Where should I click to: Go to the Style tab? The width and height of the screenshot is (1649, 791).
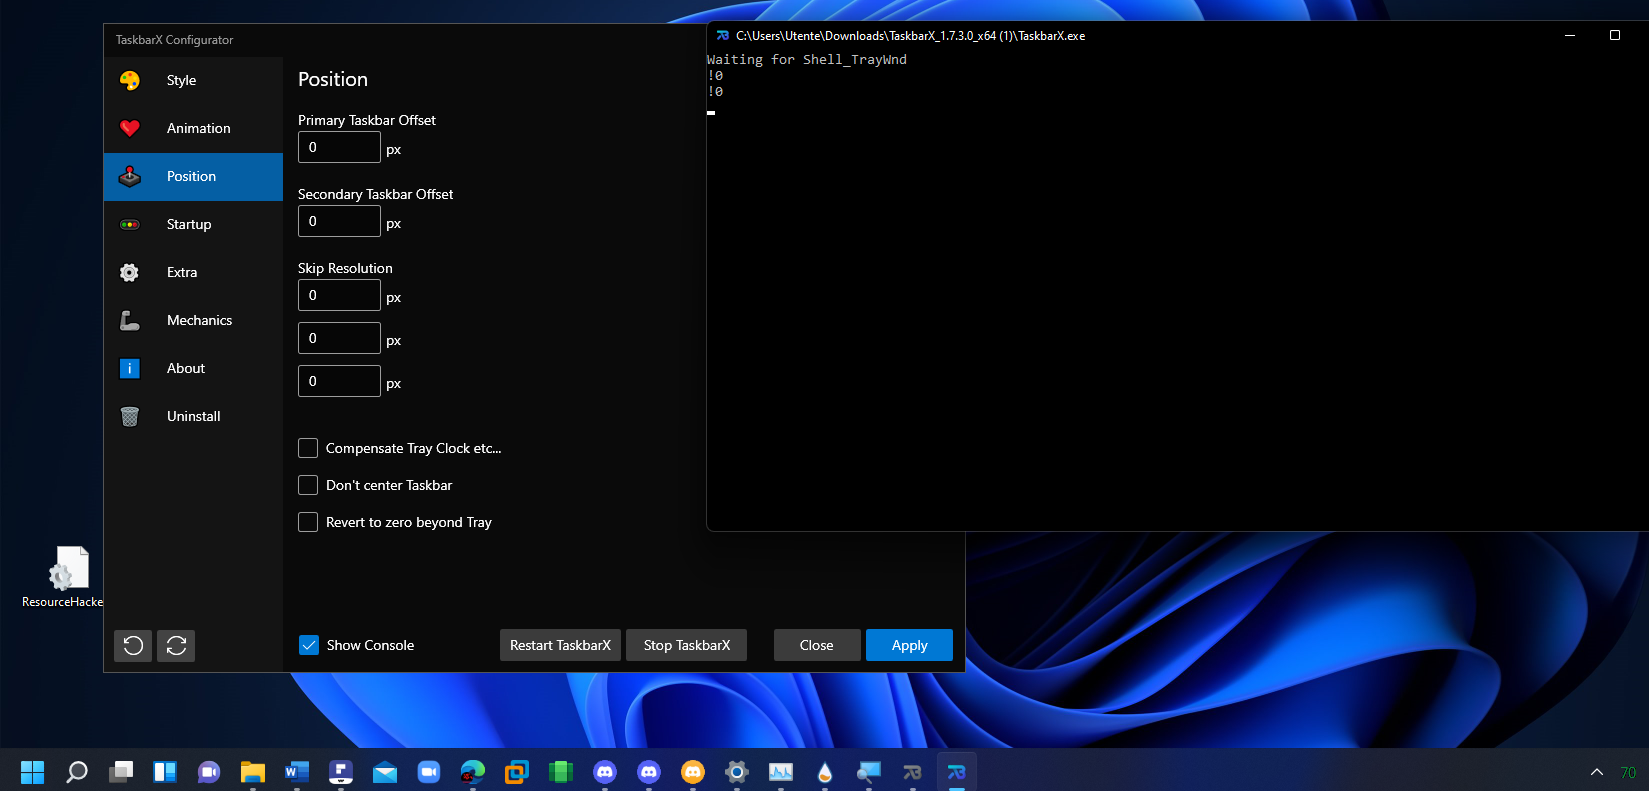coord(181,80)
